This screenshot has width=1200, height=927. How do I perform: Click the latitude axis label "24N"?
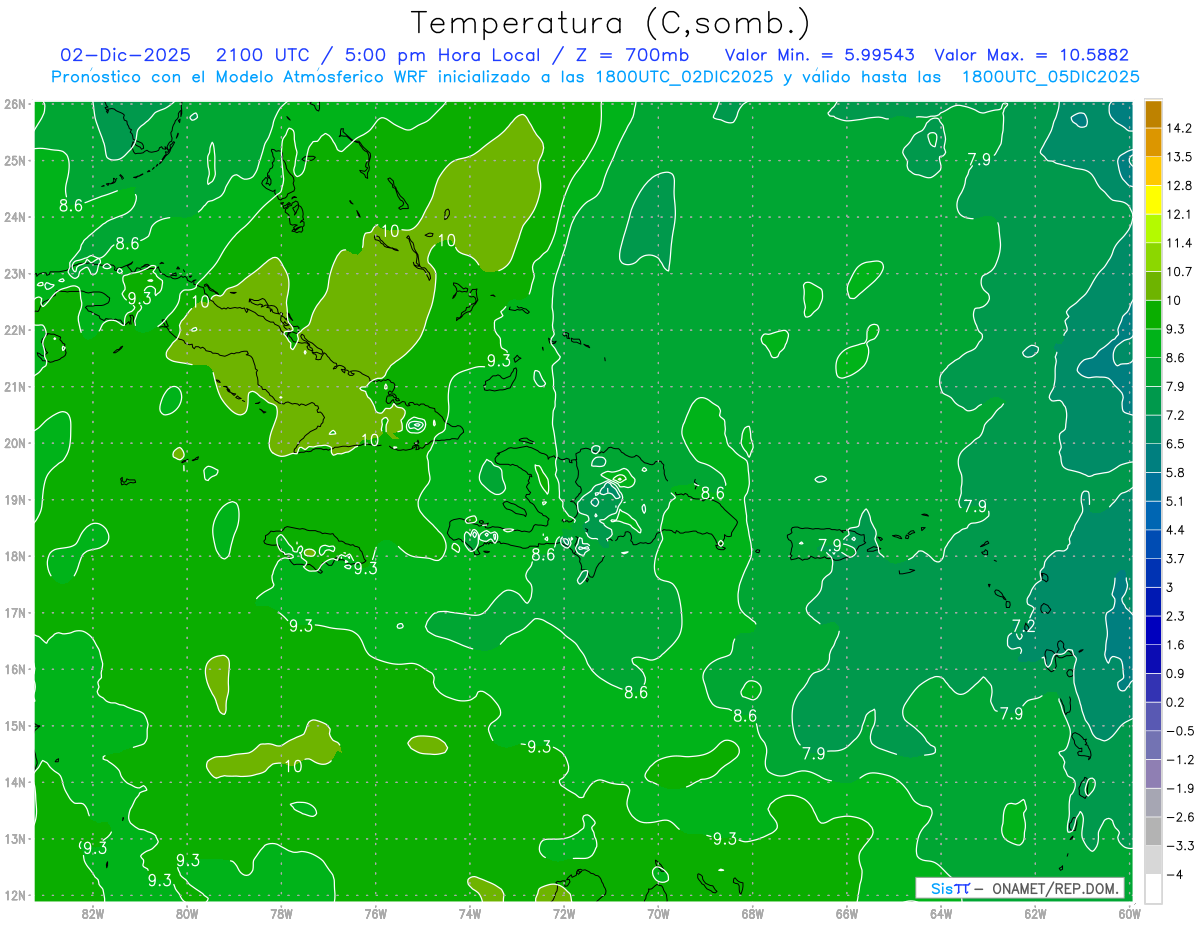(14, 217)
